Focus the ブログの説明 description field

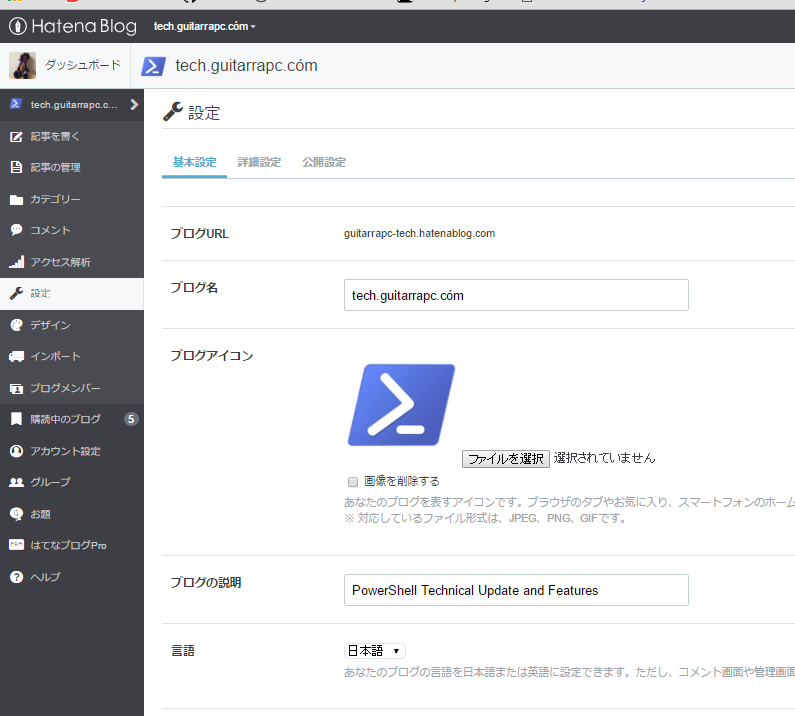pos(516,590)
